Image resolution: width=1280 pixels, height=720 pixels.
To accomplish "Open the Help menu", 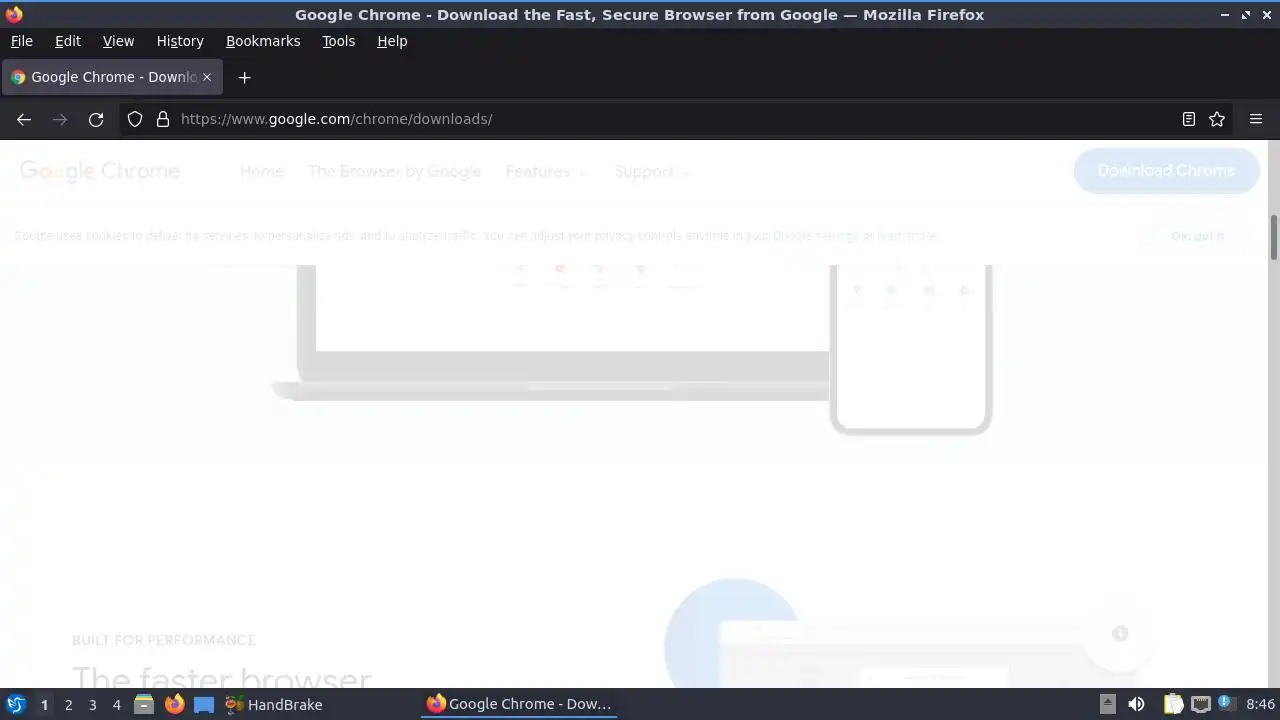I will pyautogui.click(x=392, y=41).
